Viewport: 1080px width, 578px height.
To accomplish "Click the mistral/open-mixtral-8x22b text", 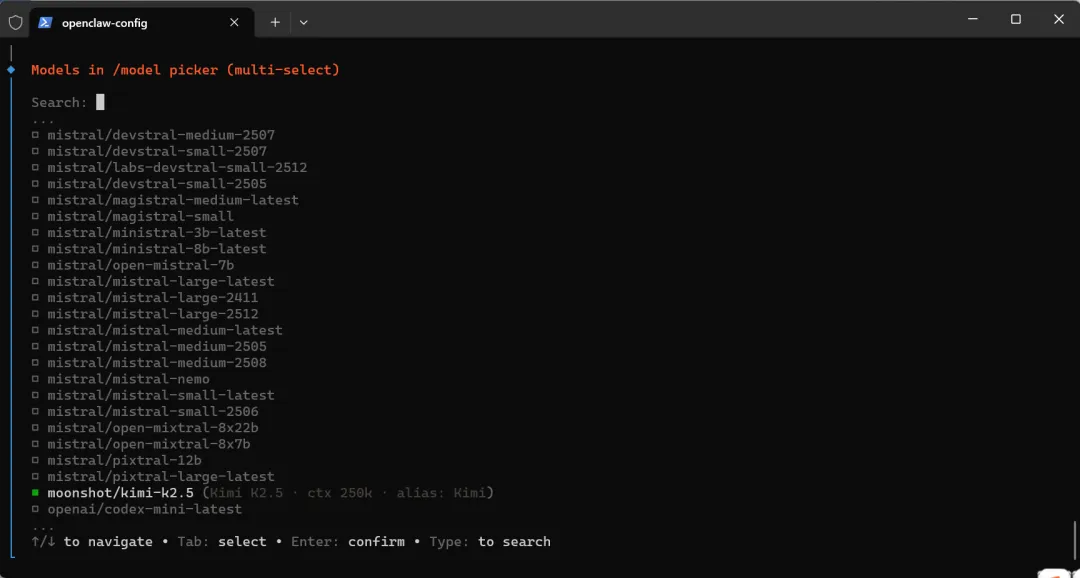I will click(x=153, y=428).
